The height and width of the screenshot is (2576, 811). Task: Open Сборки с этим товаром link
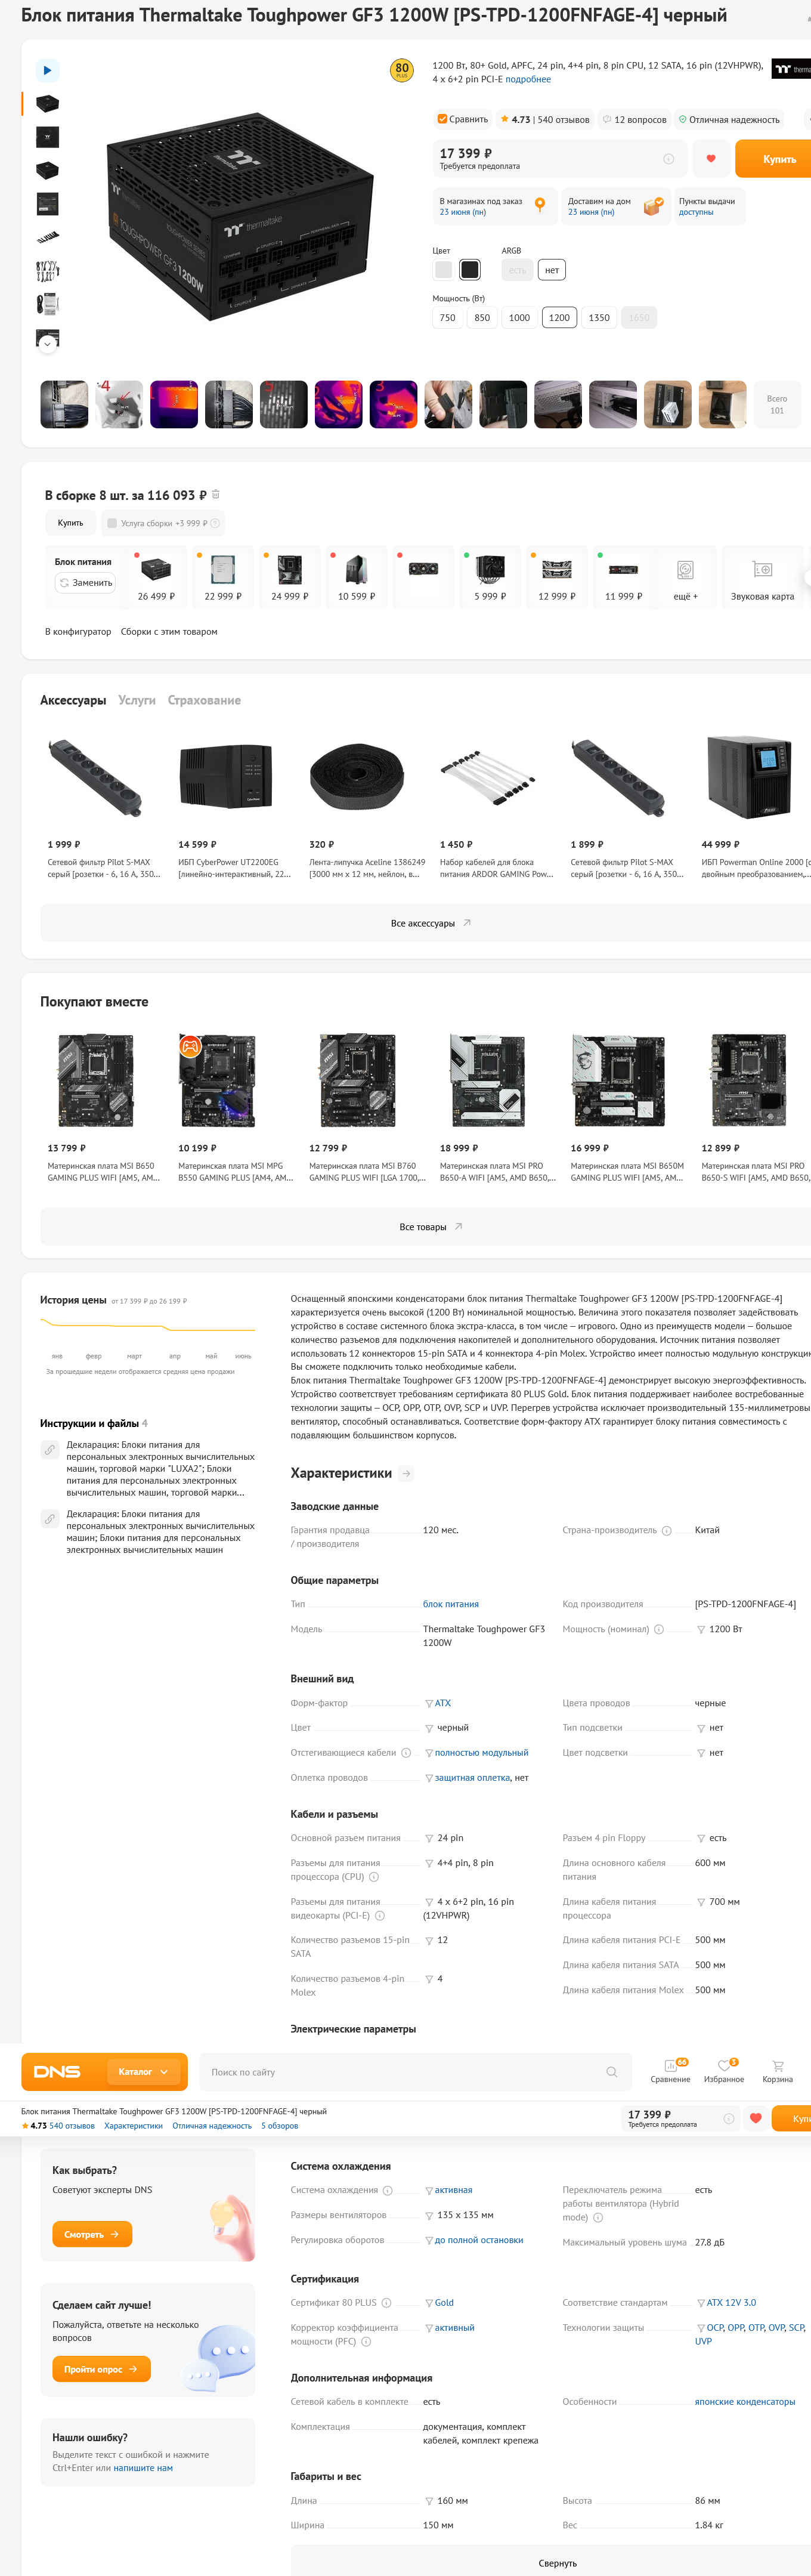[x=169, y=632]
